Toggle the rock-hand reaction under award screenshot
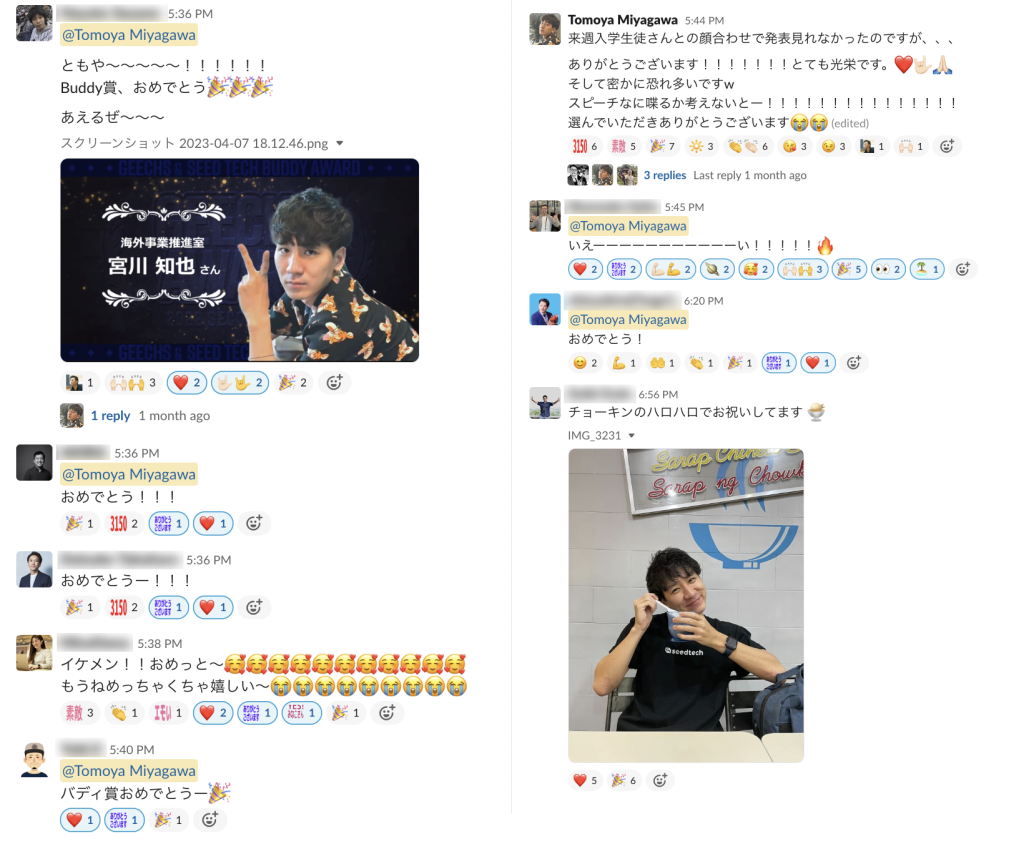Screen dimensions: 1024x844 pos(240,383)
